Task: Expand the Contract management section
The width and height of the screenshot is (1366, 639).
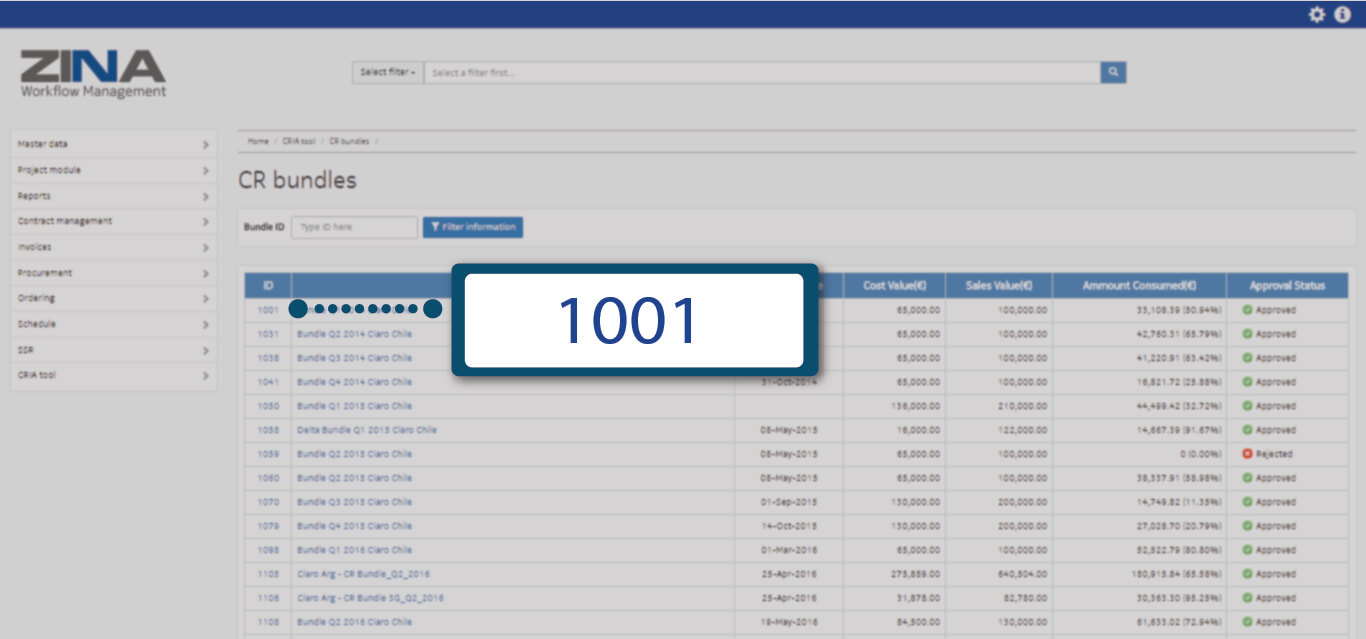Action: 113,221
